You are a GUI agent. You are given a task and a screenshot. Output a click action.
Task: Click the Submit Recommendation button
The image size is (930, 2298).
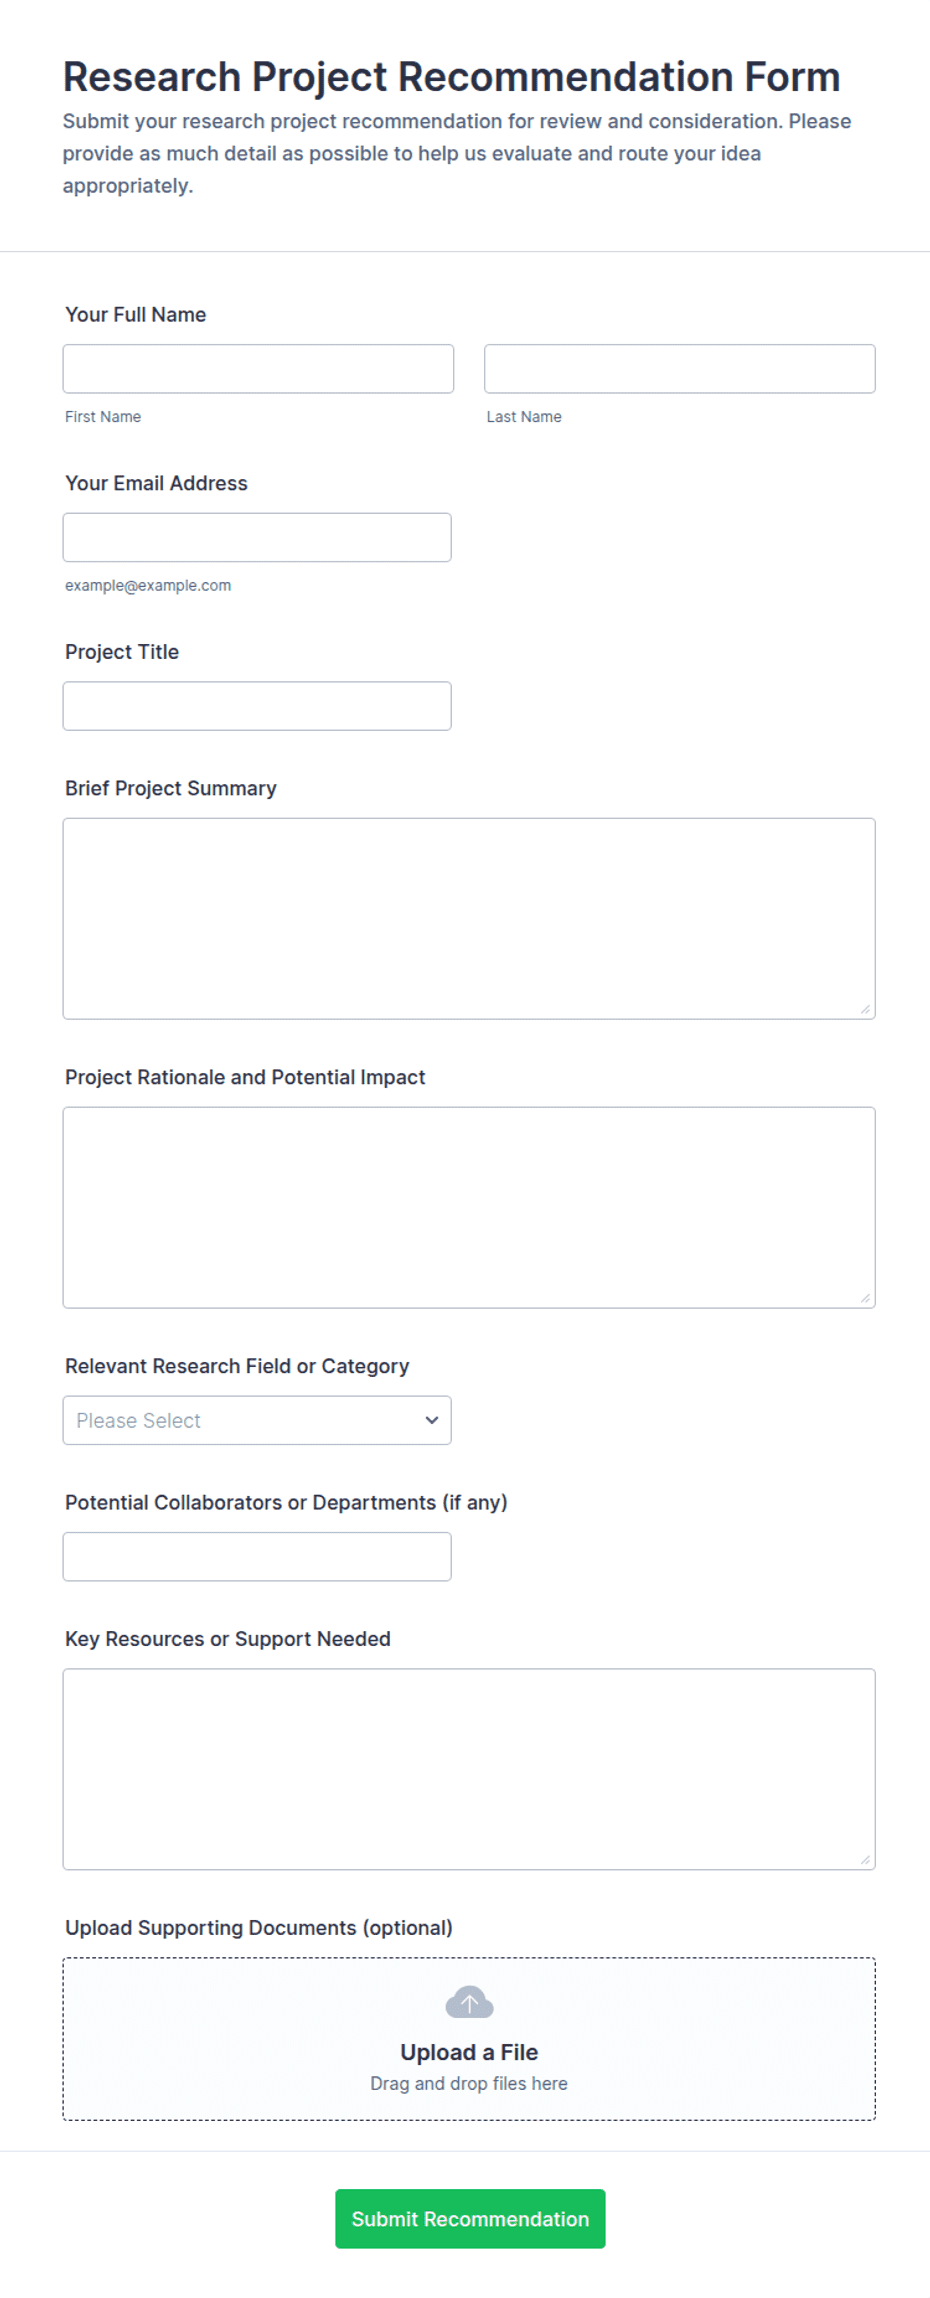pyautogui.click(x=470, y=2219)
